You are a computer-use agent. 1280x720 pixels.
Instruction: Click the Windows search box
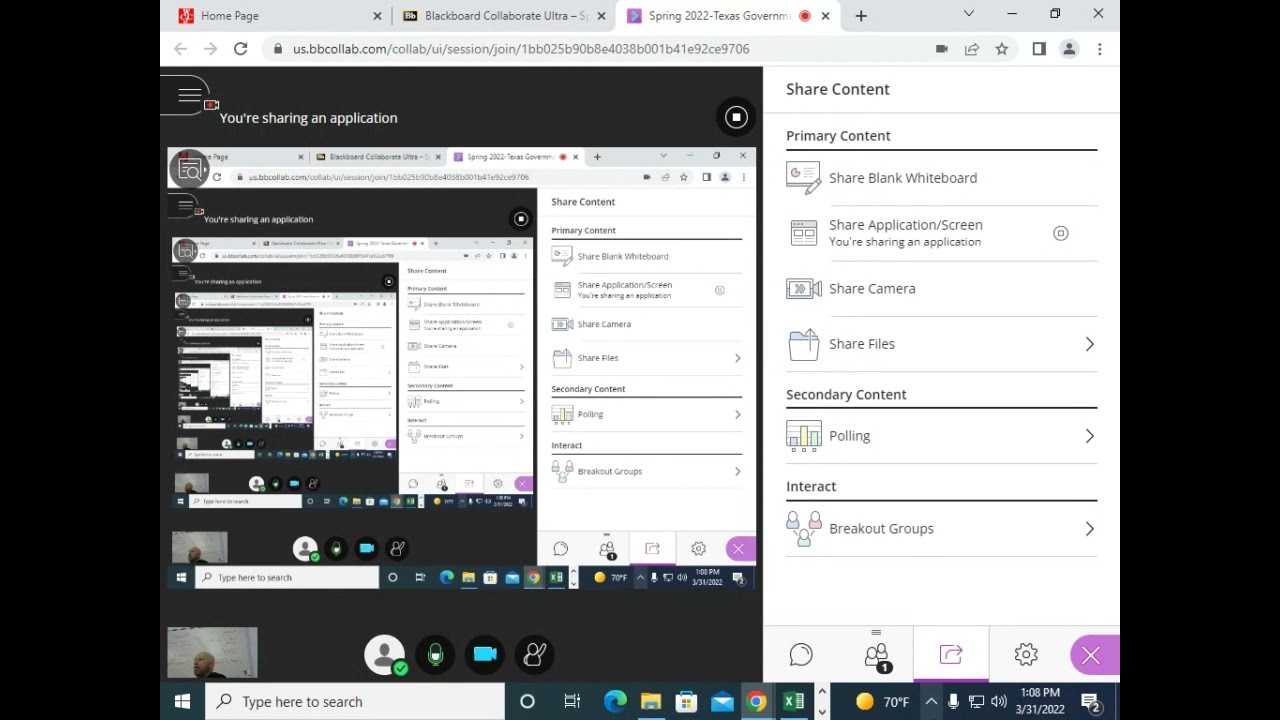(x=356, y=702)
